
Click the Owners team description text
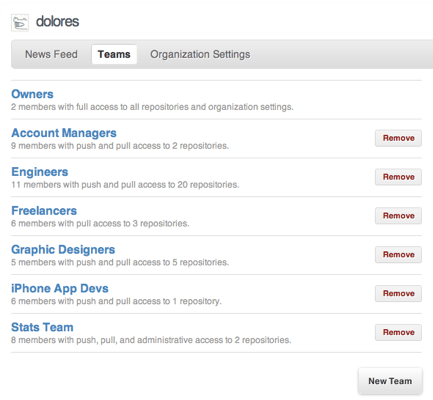152,107
